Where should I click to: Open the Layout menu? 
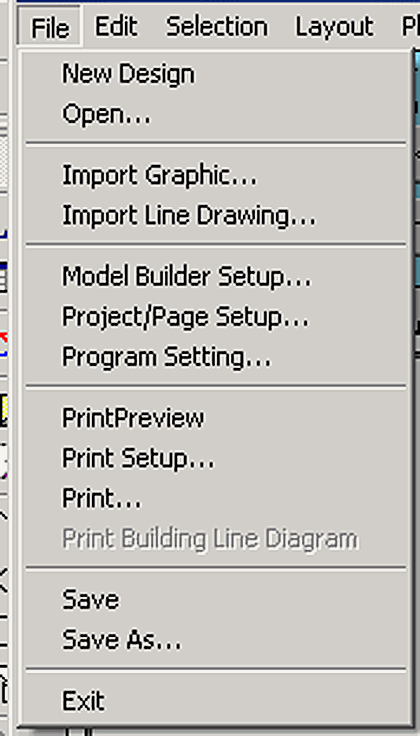click(334, 27)
